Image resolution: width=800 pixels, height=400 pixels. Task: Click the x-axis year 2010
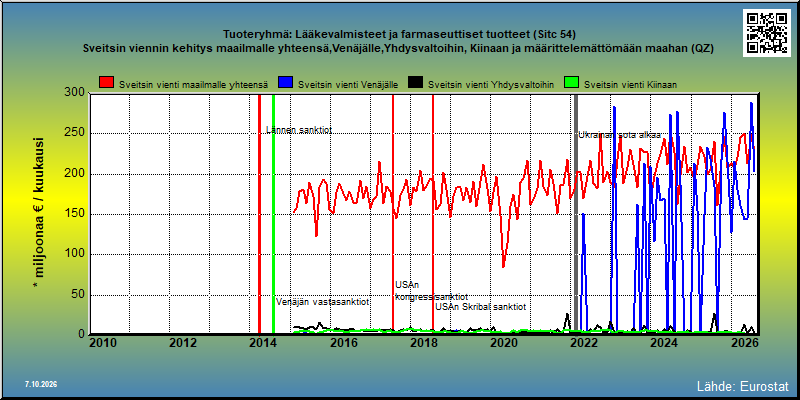(103, 342)
